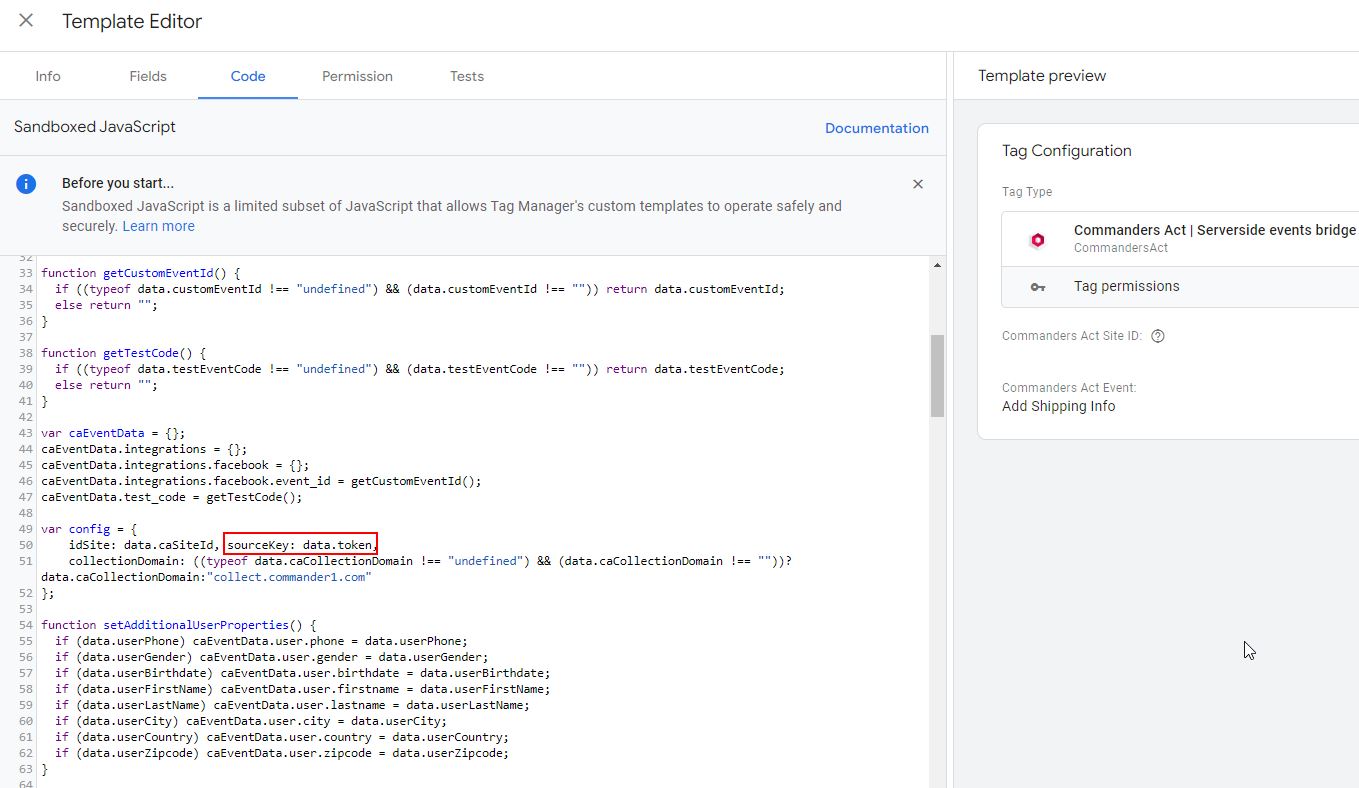
Task: Click the 'var caEventData = {};' line
Action: 113,433
